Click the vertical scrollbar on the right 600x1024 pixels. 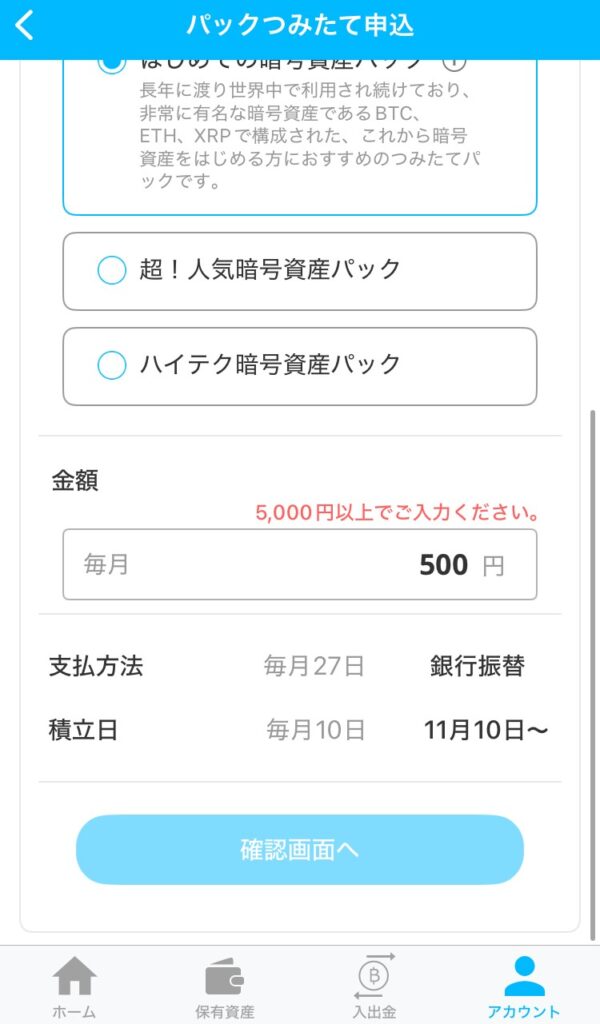tap(593, 670)
